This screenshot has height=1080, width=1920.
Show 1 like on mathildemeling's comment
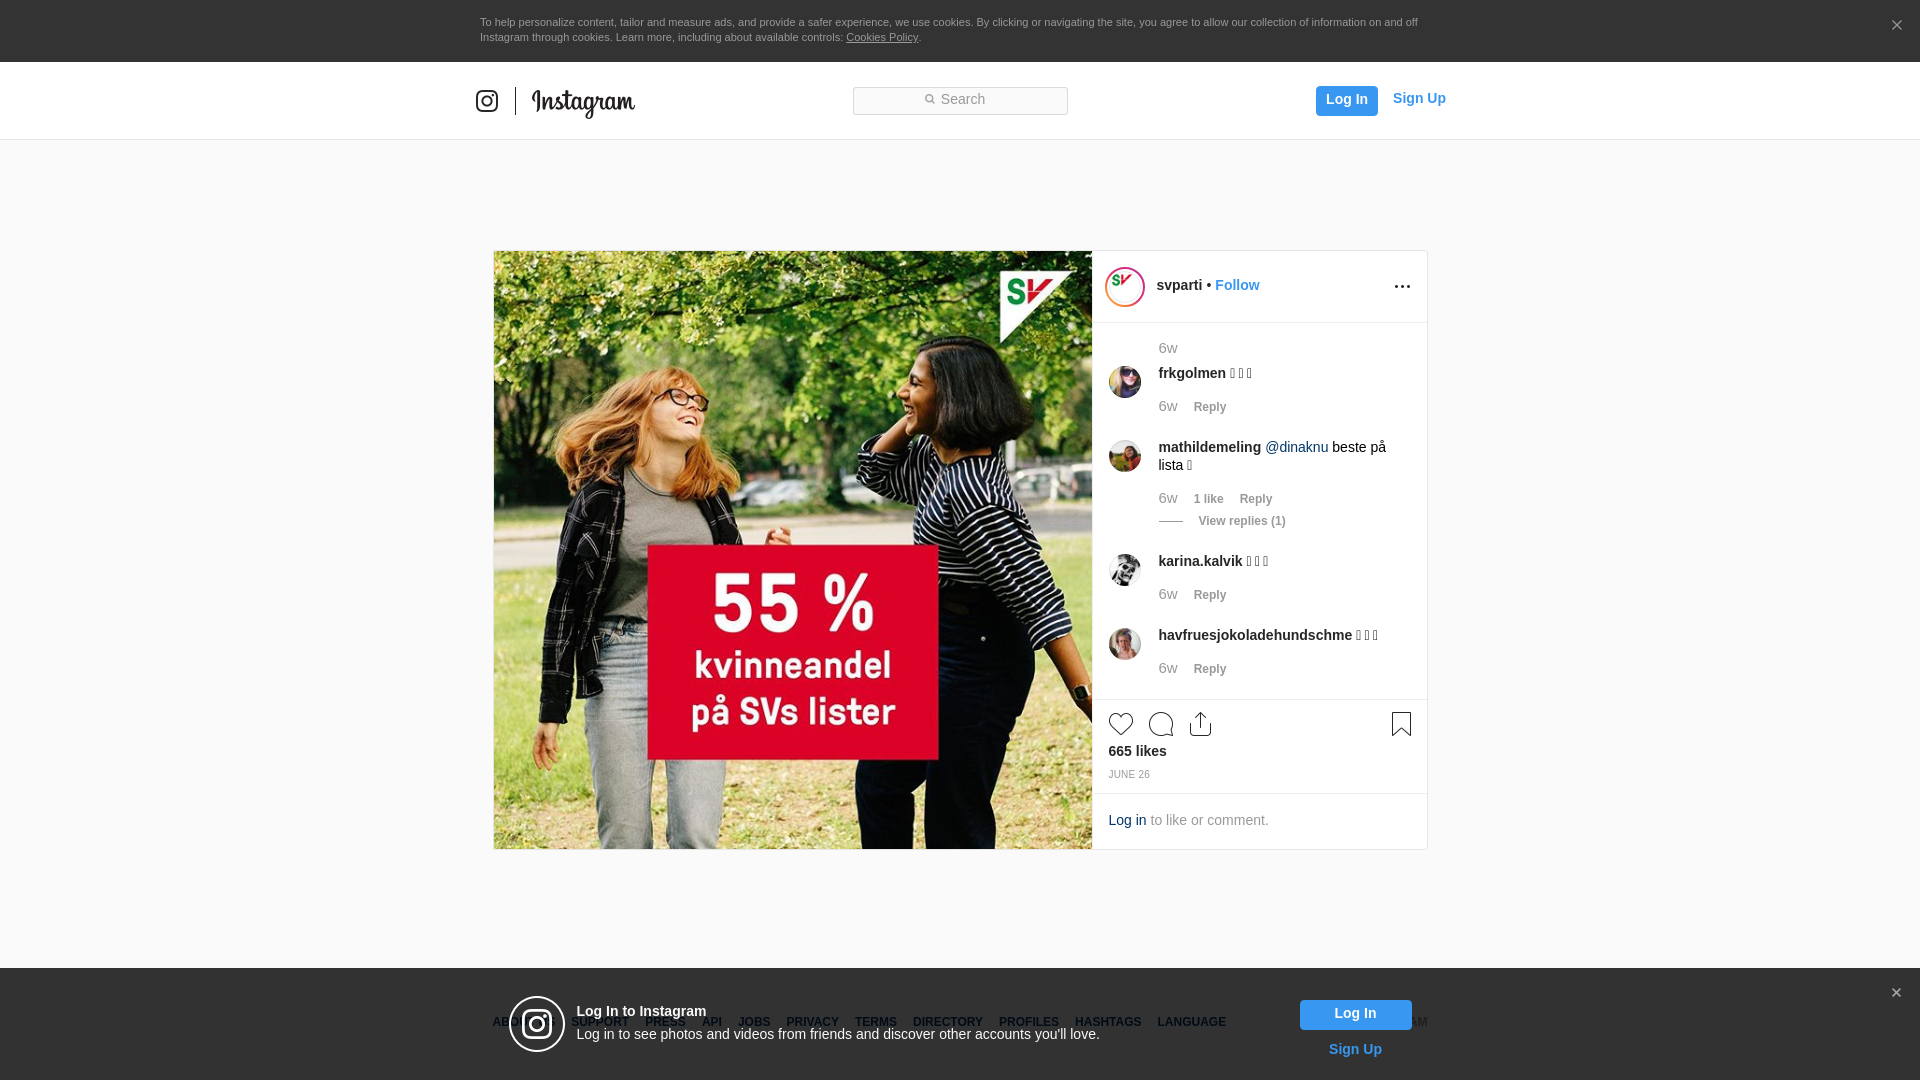pos(1208,499)
